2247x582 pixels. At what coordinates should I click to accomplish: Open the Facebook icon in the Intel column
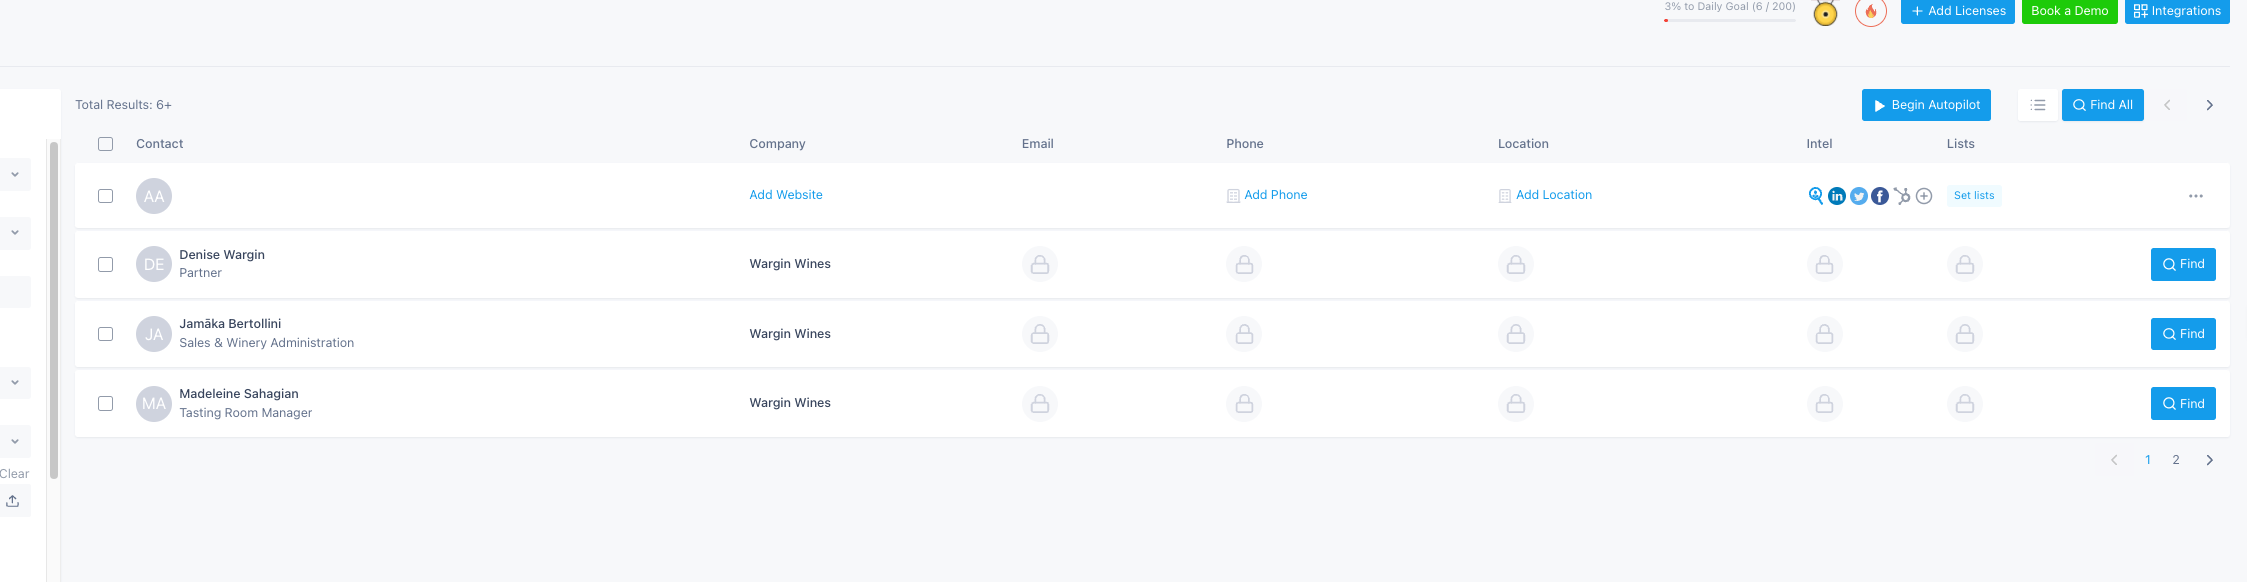1880,196
